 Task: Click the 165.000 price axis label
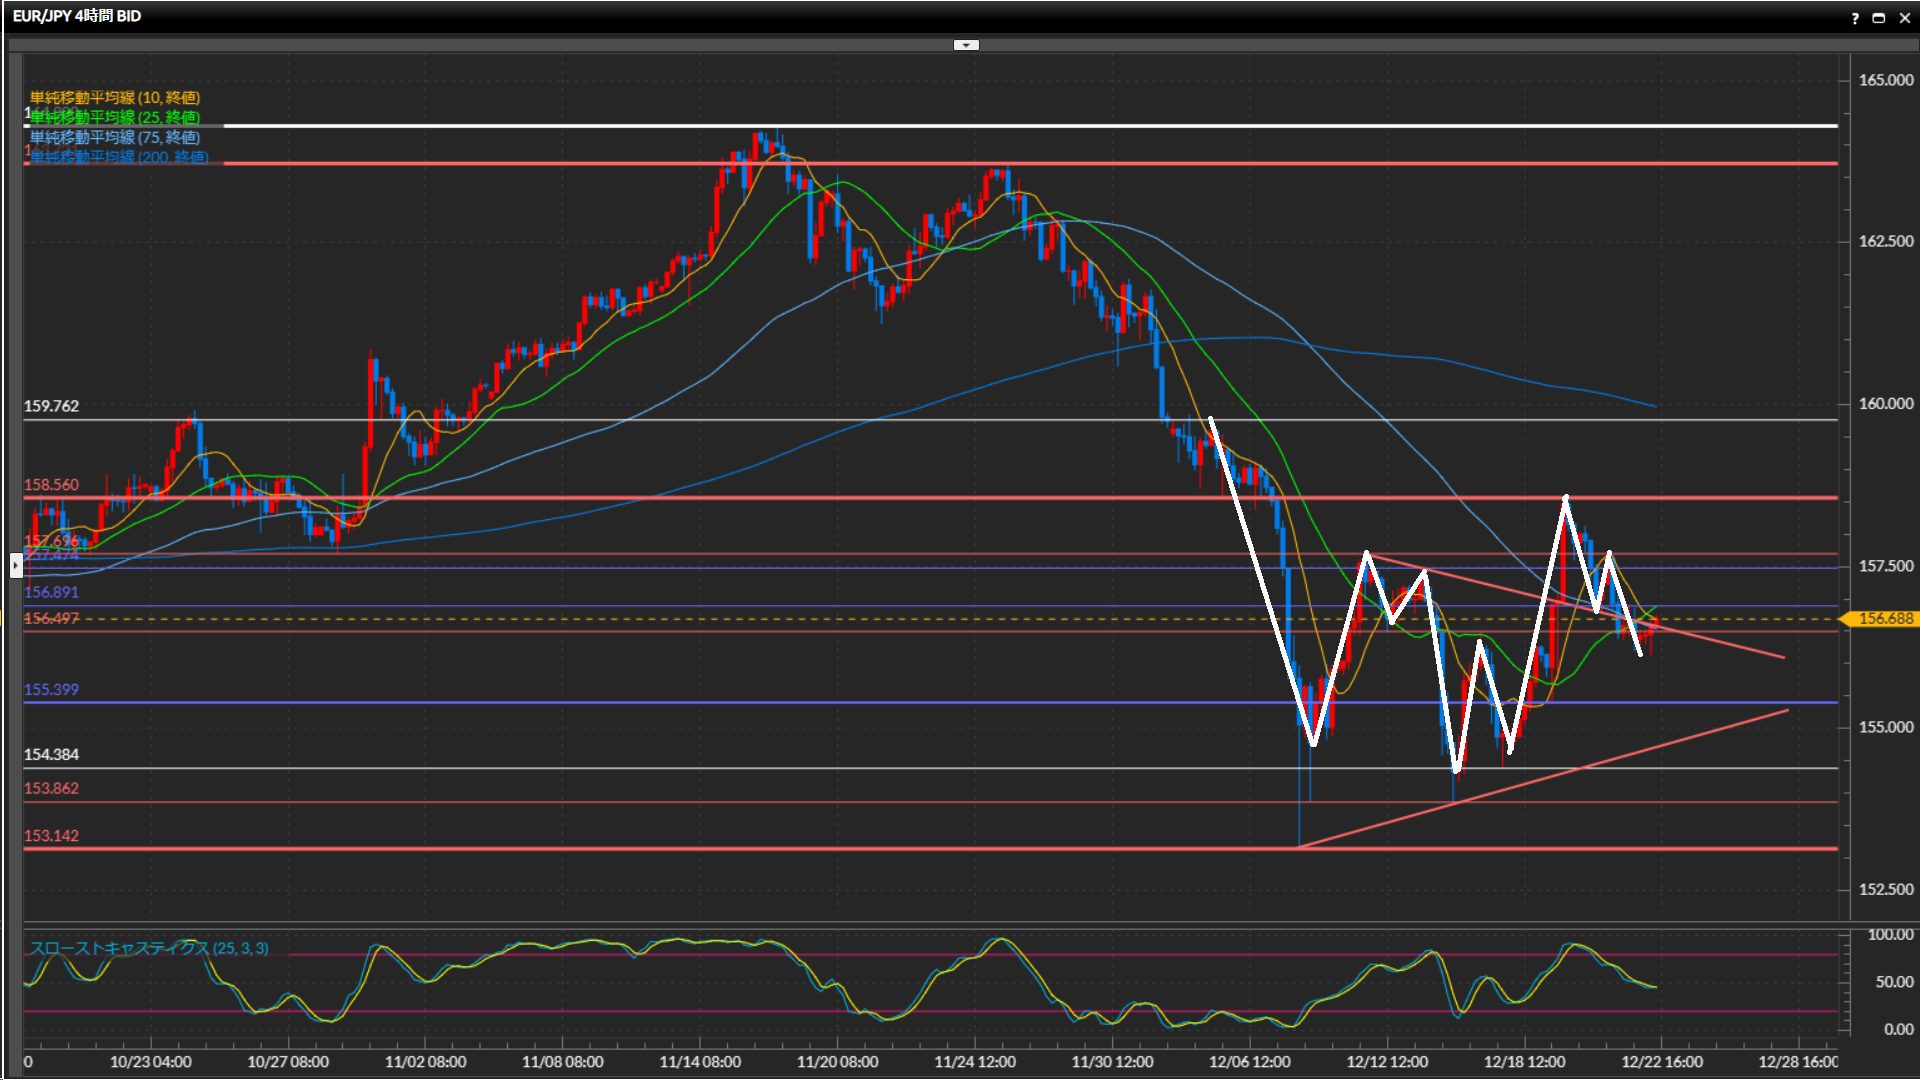pos(1885,80)
